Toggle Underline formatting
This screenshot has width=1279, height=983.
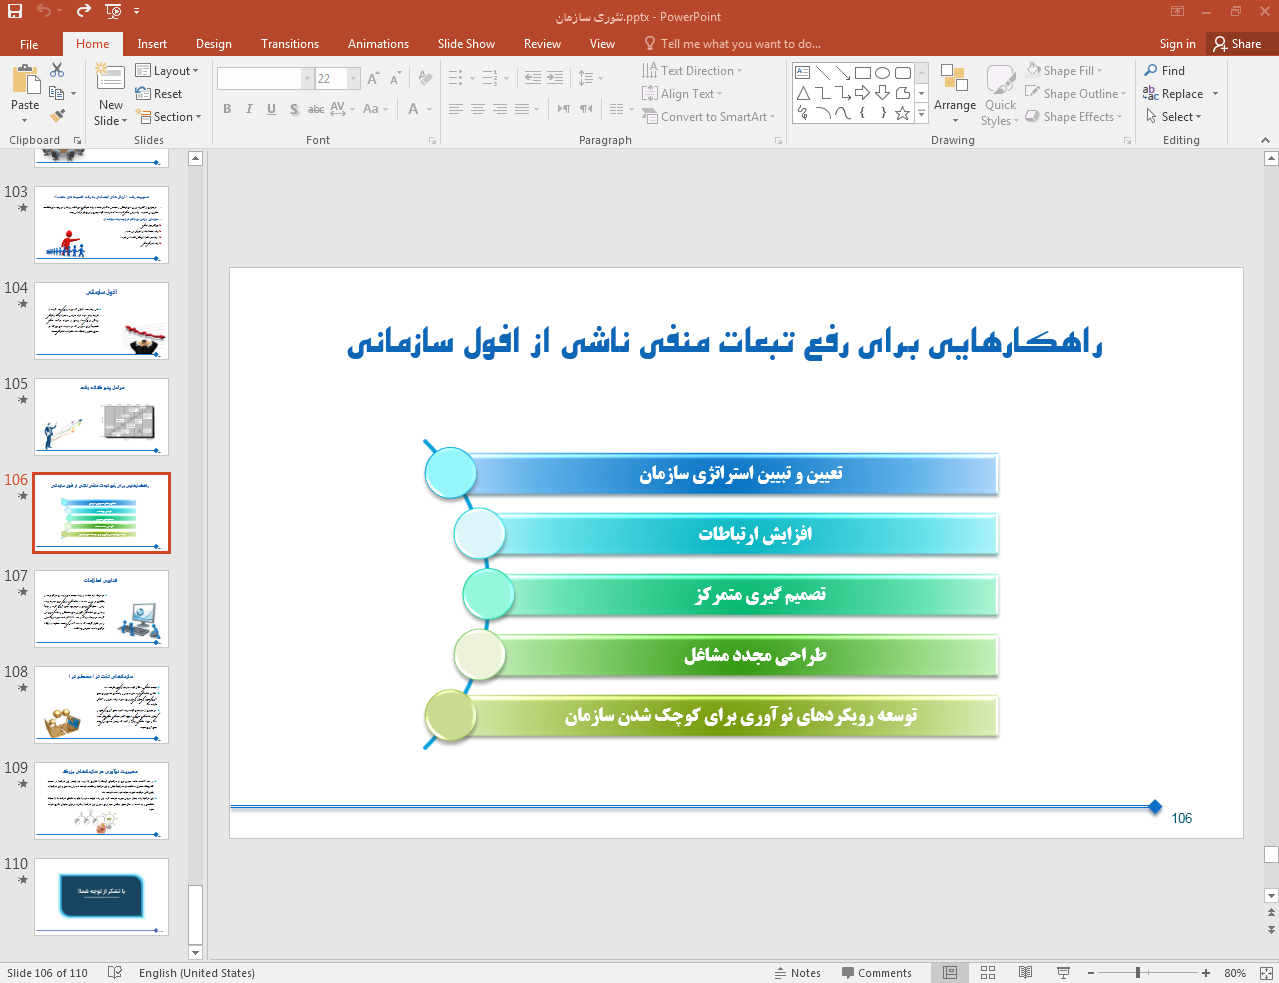(x=271, y=109)
